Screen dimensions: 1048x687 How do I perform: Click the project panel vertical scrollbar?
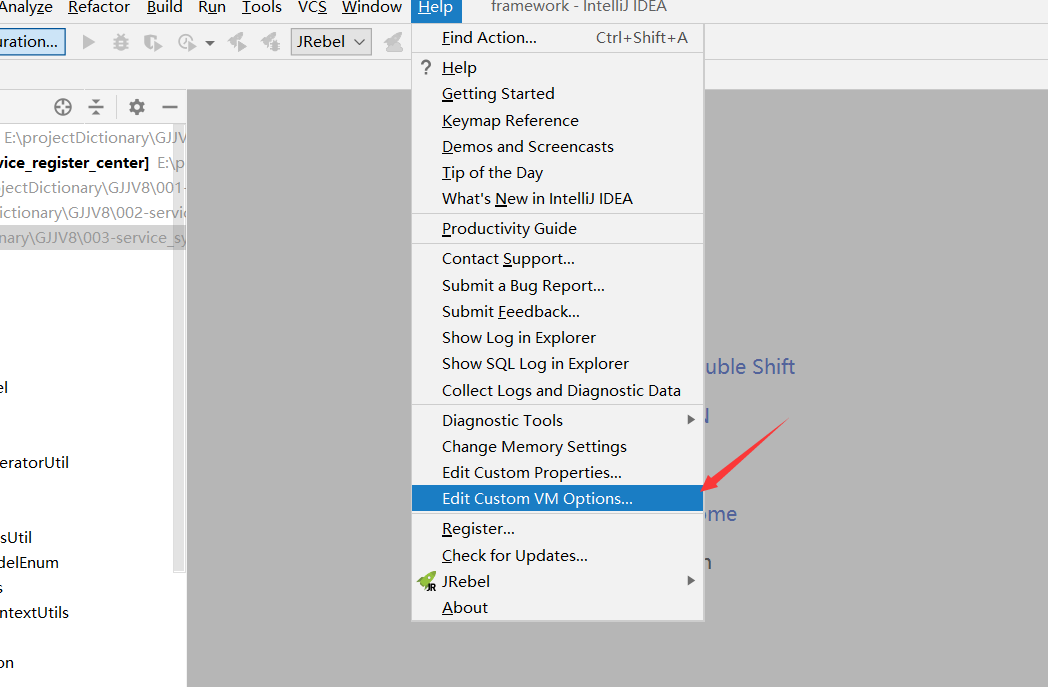coord(178,348)
